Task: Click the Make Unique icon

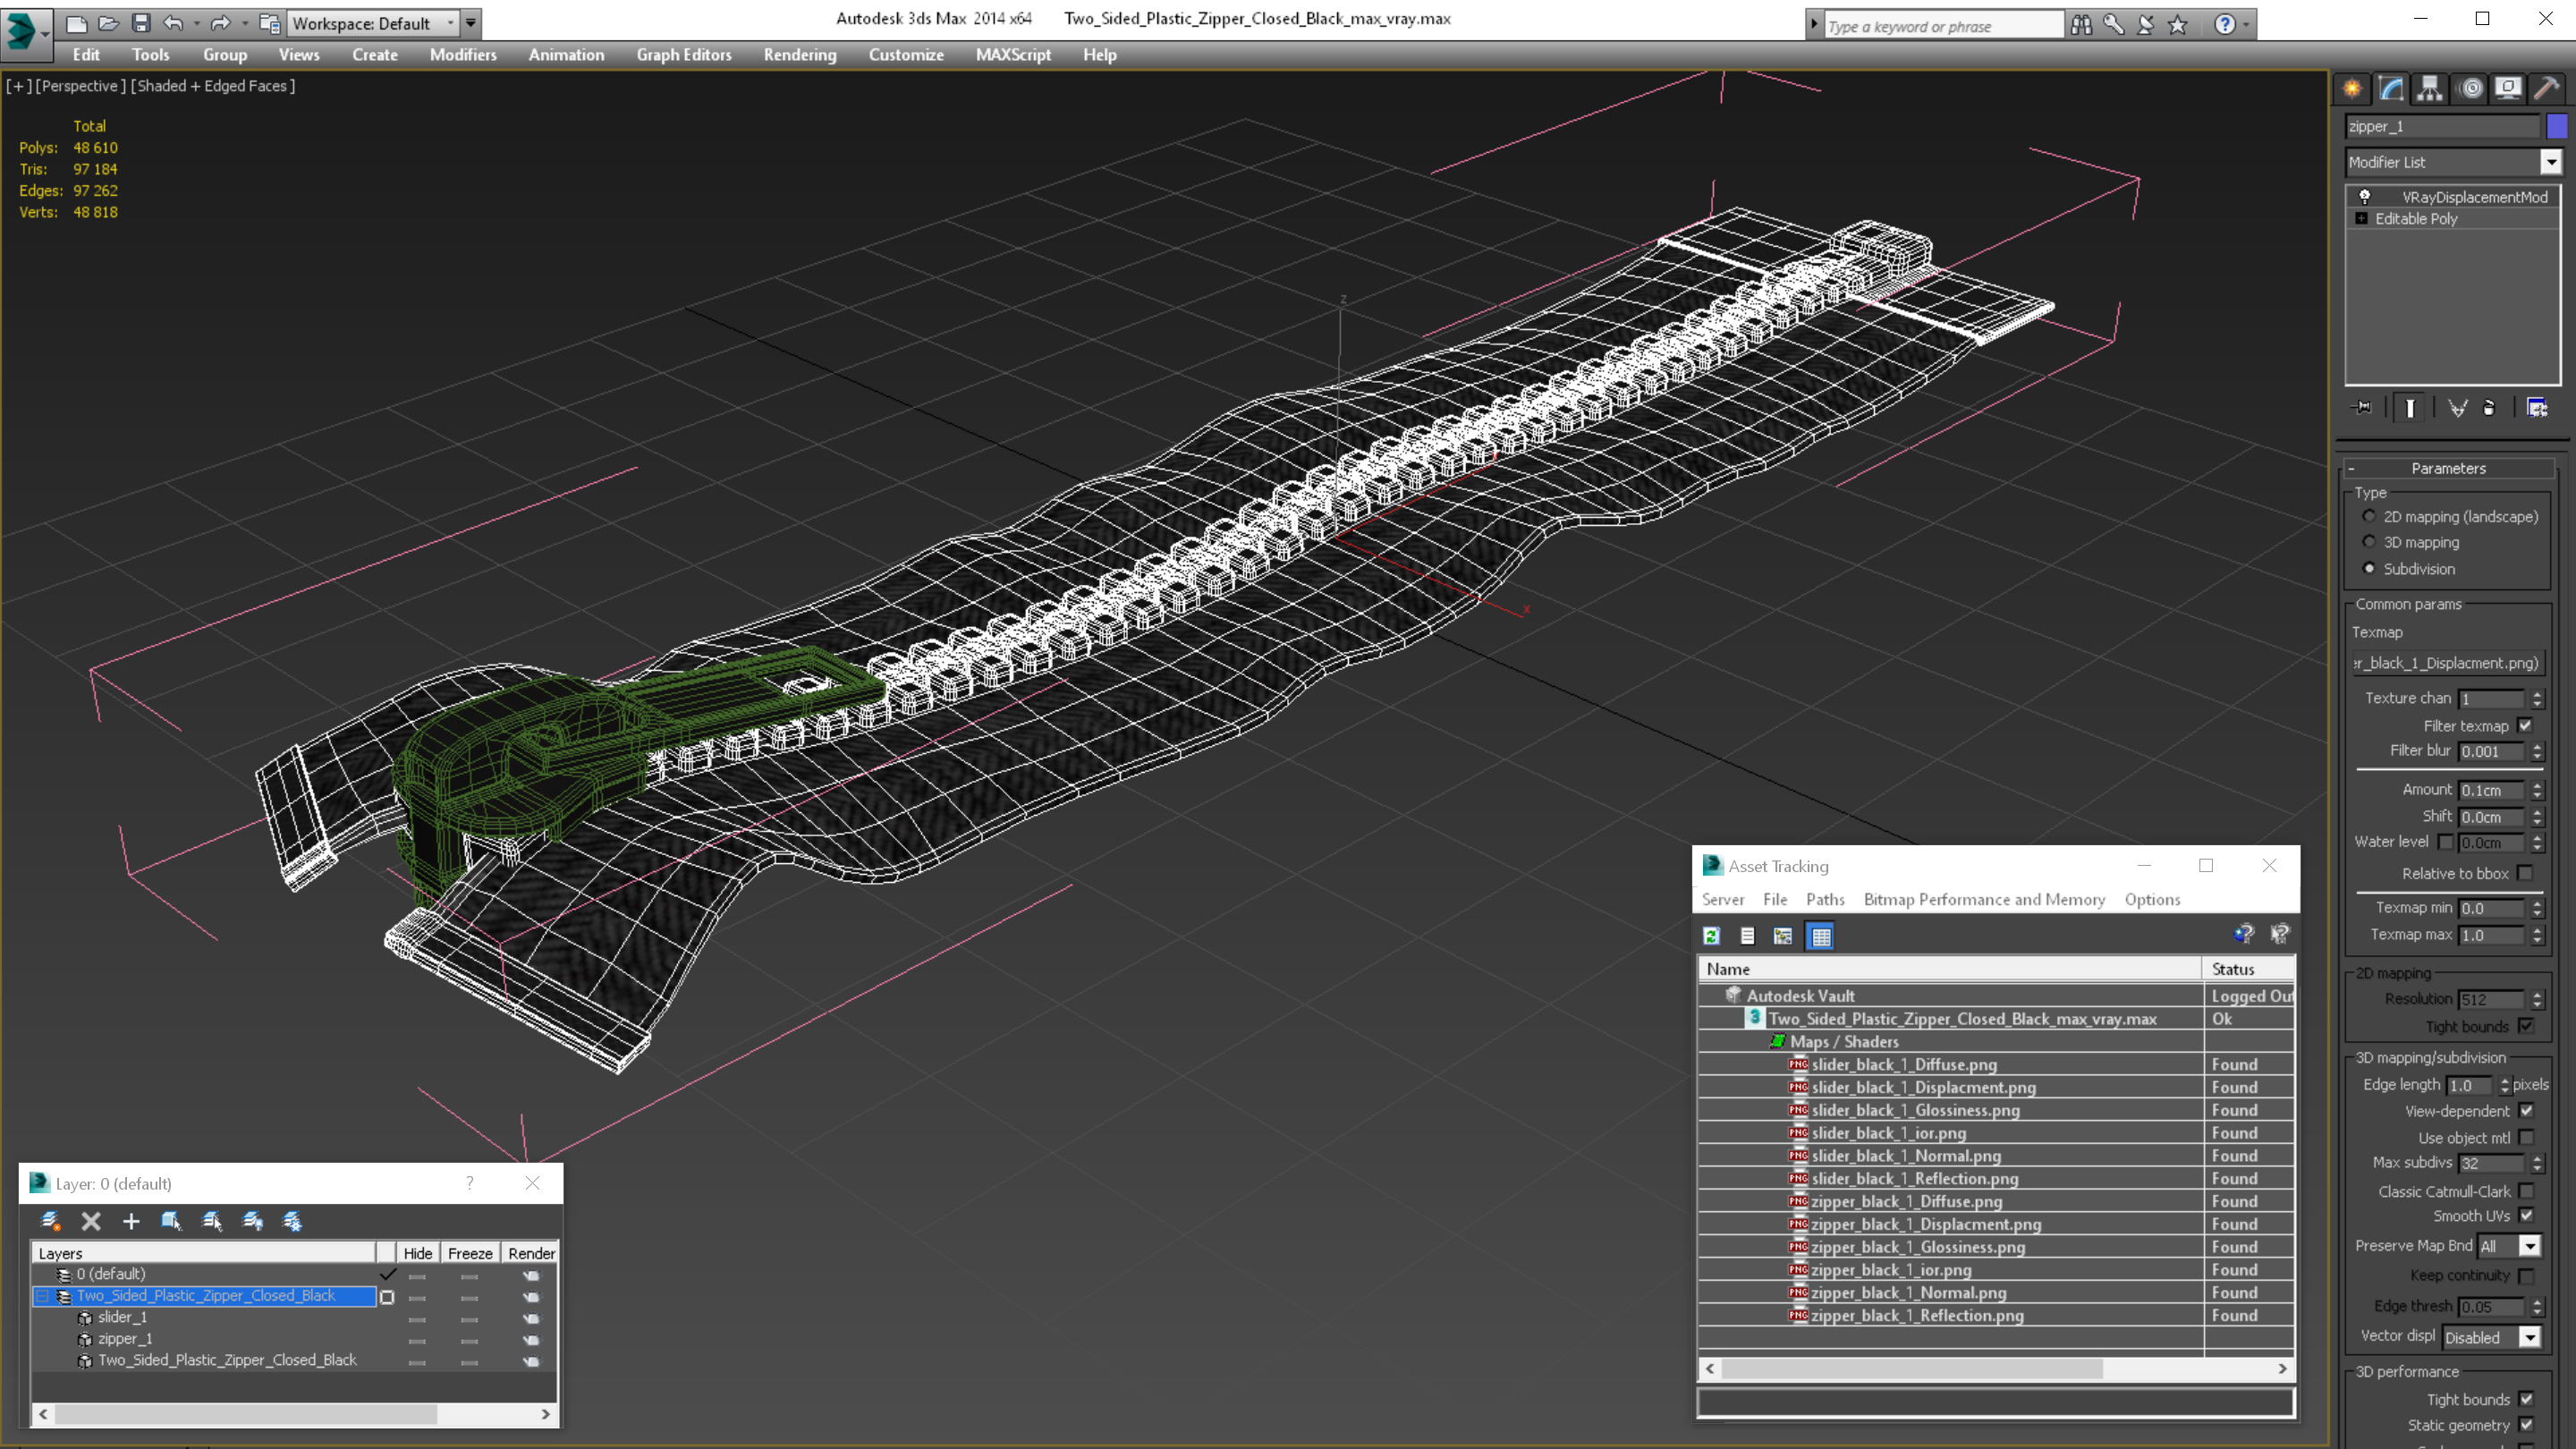Action: pyautogui.click(x=2457, y=407)
